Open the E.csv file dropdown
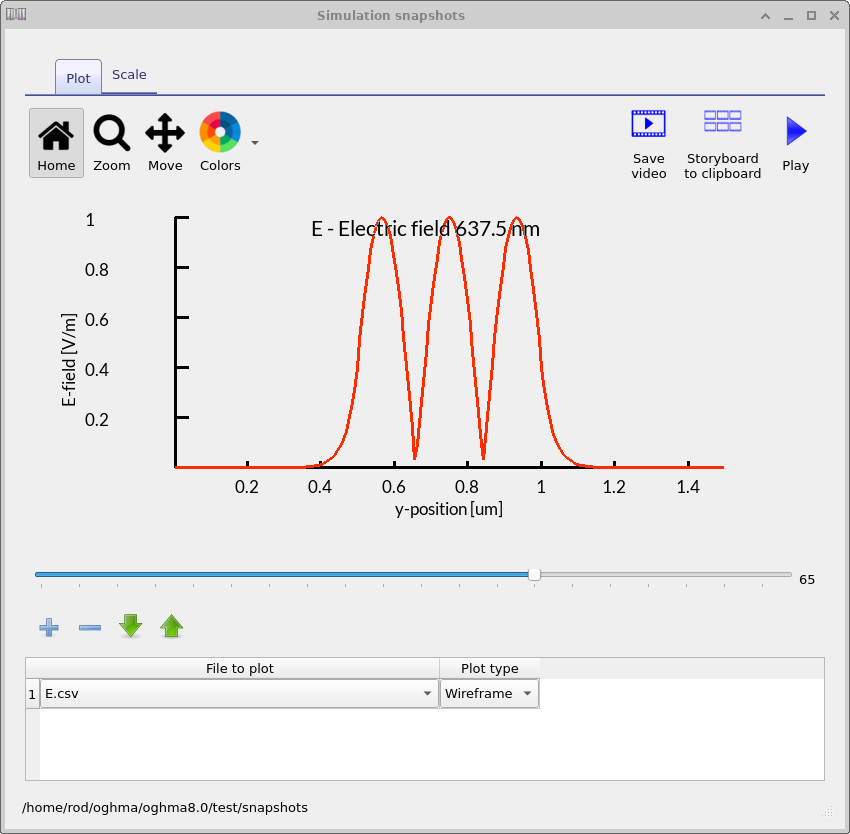 (x=239, y=694)
